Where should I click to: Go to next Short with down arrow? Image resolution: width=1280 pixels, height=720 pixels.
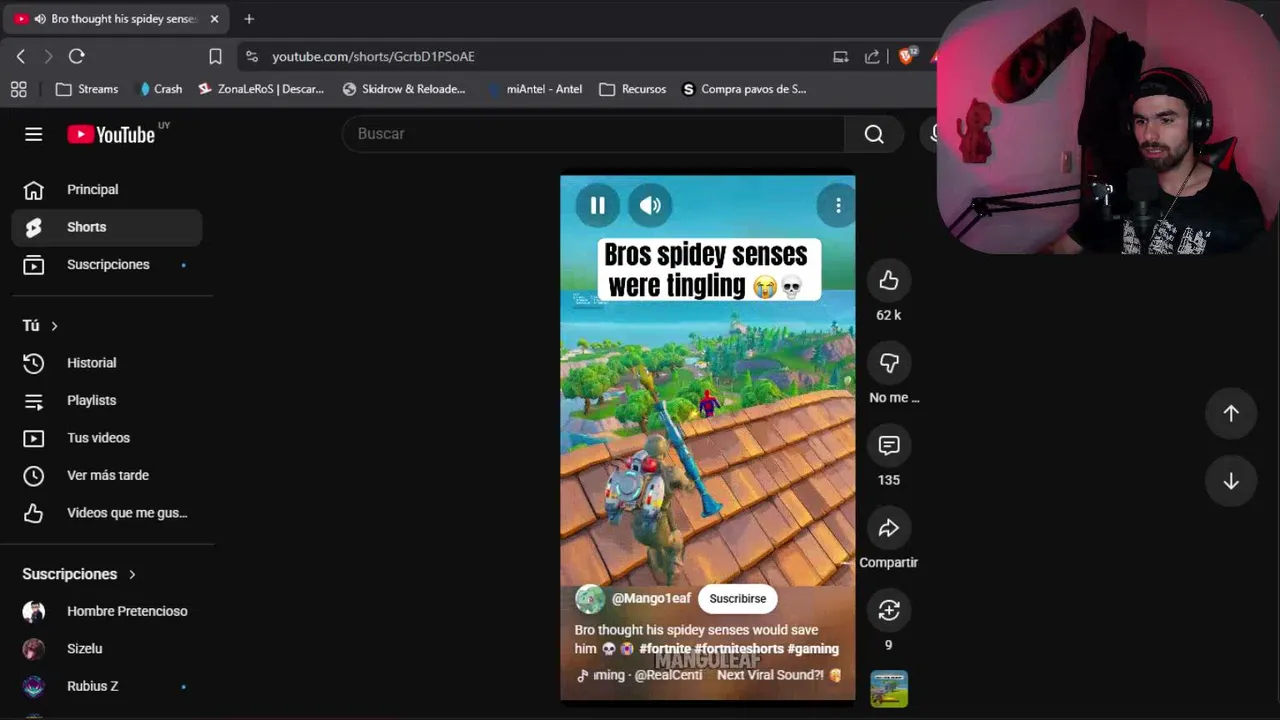coord(1231,481)
